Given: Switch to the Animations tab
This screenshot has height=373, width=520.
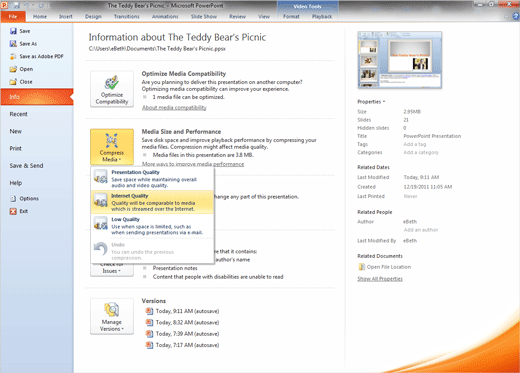Looking at the screenshot, I should pyautogui.click(x=165, y=16).
